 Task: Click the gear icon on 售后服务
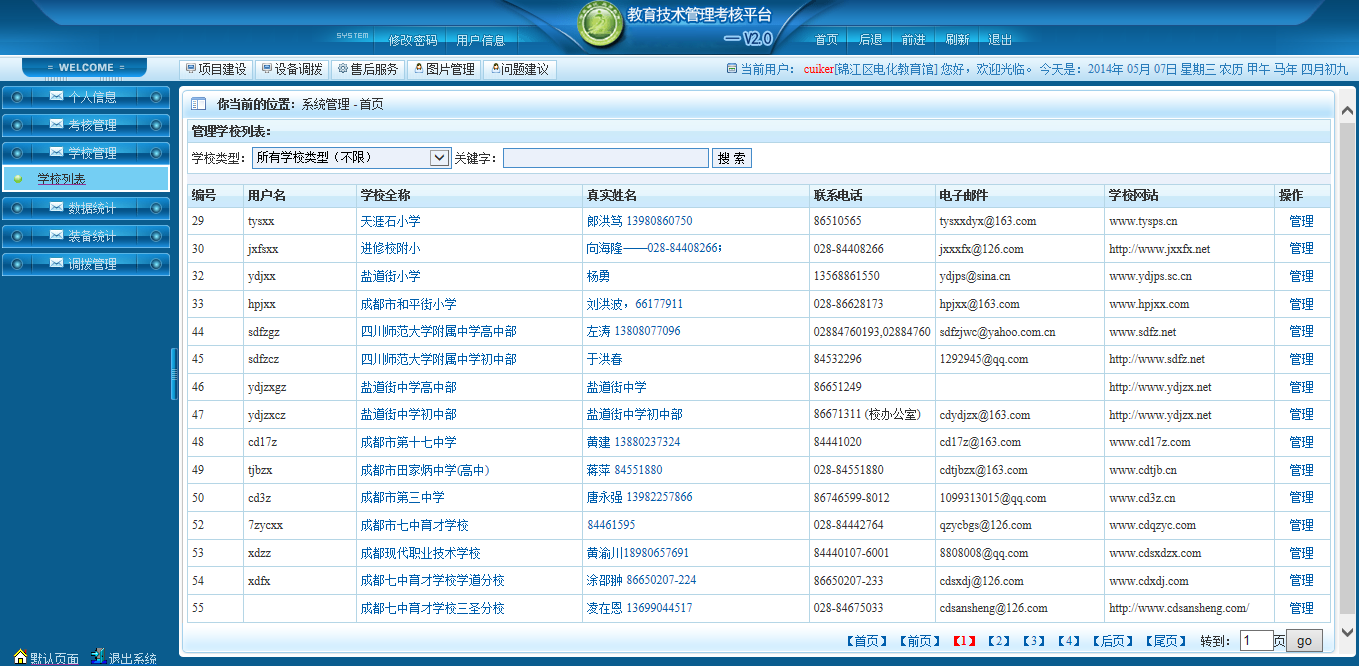click(x=342, y=69)
